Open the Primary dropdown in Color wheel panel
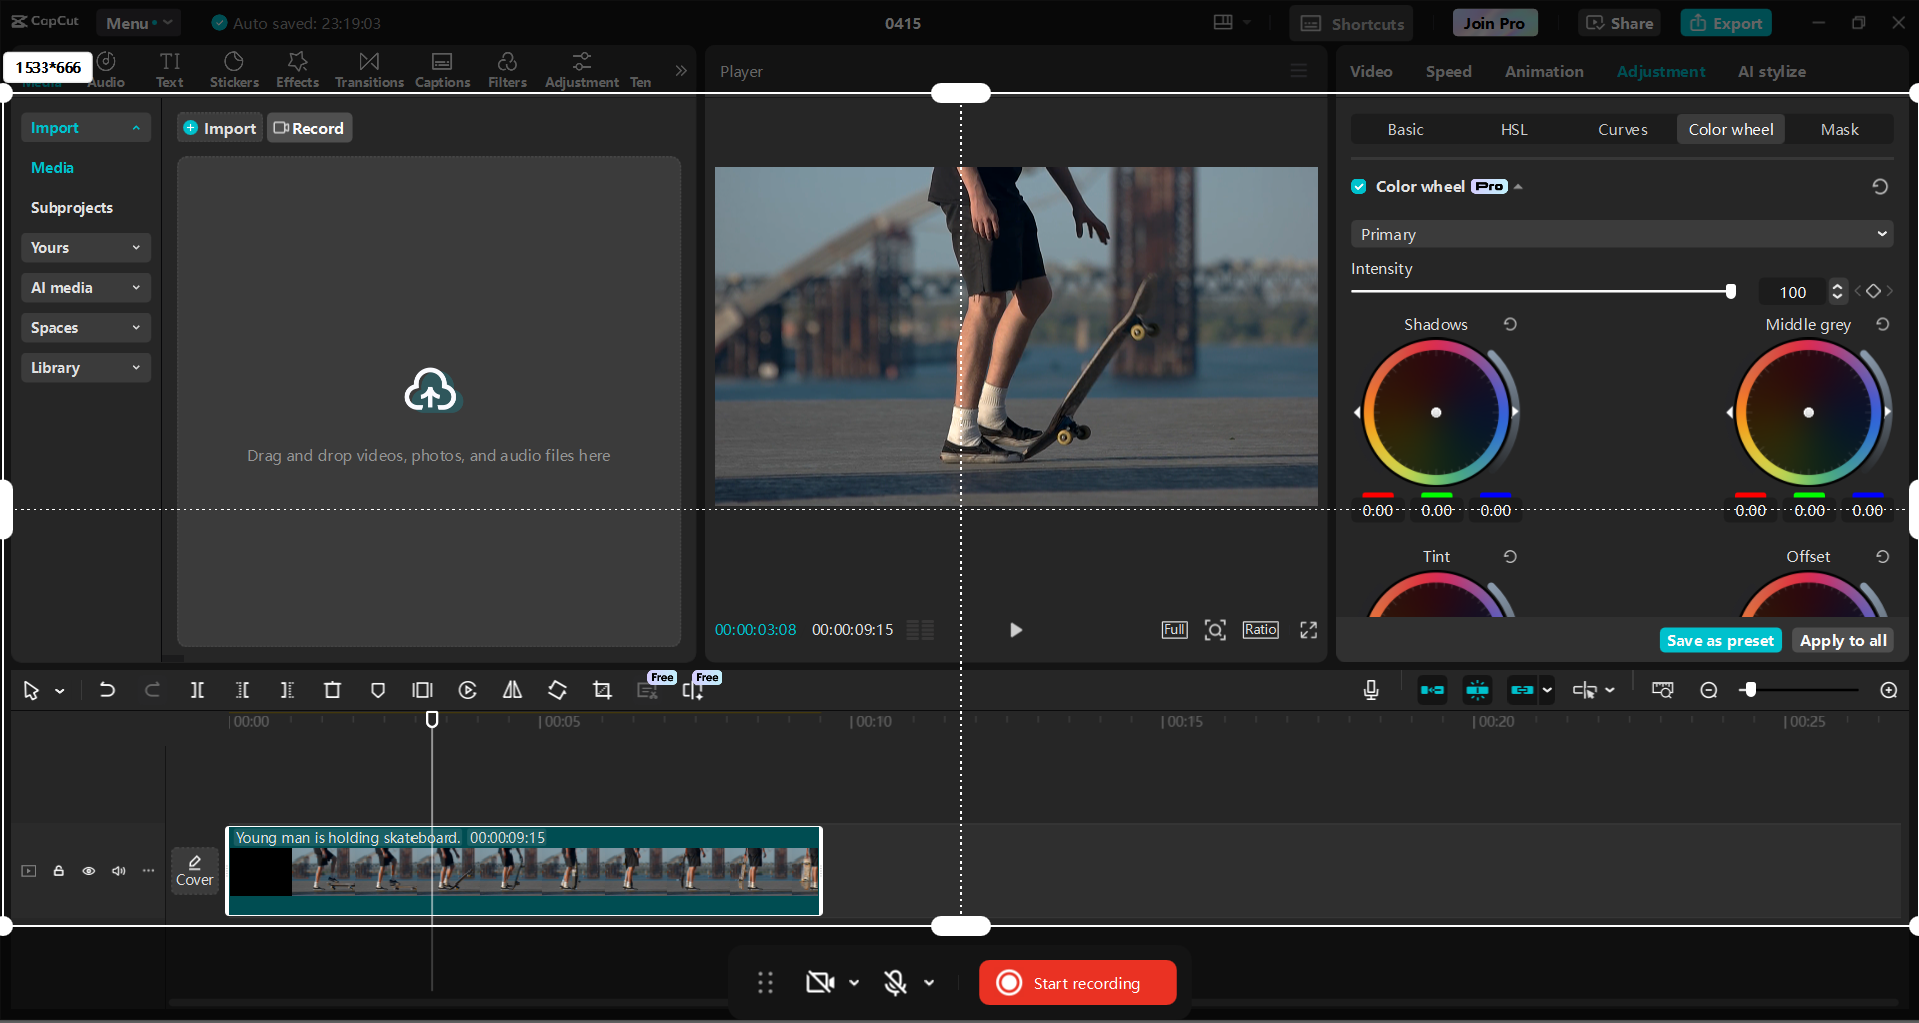 coord(1620,233)
